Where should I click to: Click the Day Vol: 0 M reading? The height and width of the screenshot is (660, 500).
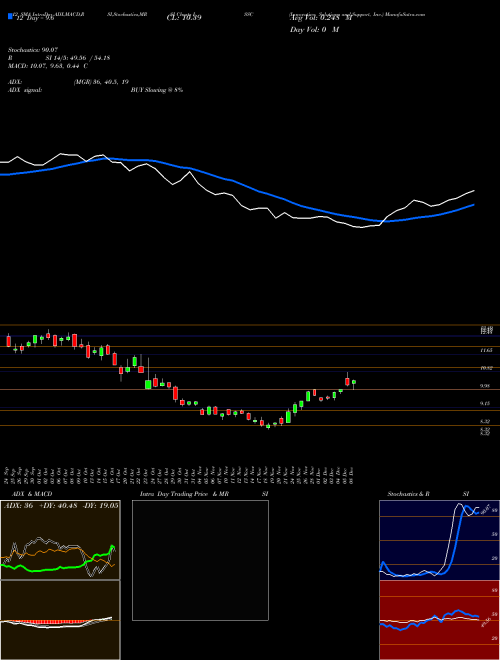point(314,29)
